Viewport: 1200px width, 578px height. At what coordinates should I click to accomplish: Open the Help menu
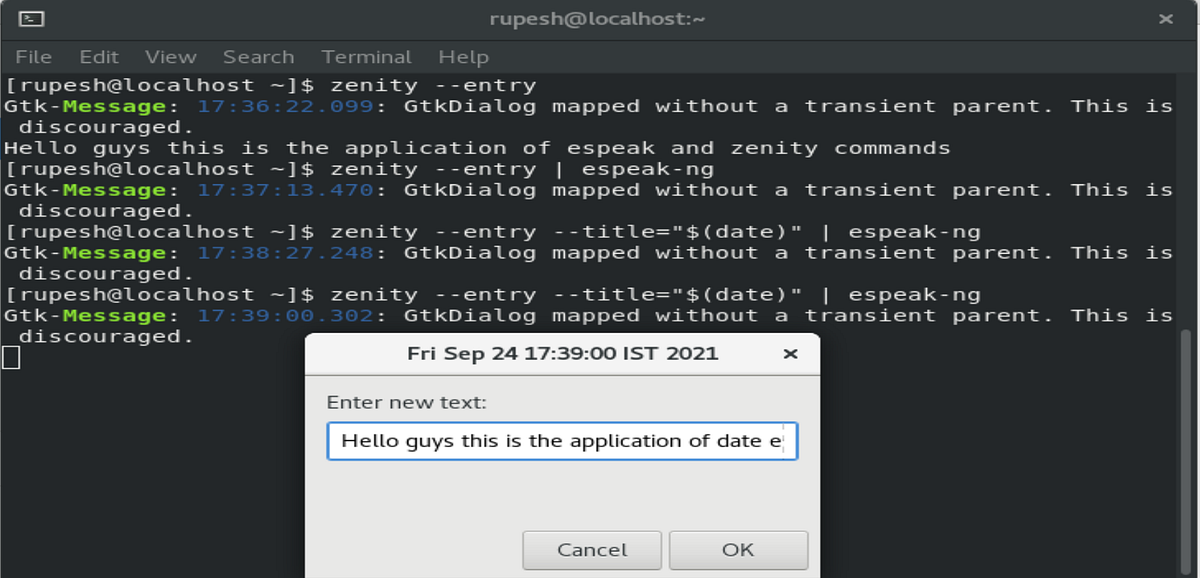coord(464,57)
